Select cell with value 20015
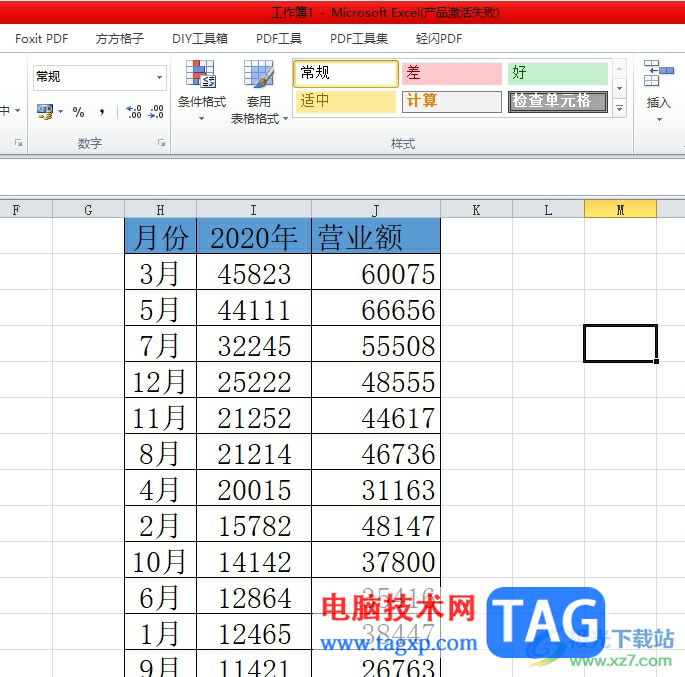 click(x=254, y=488)
